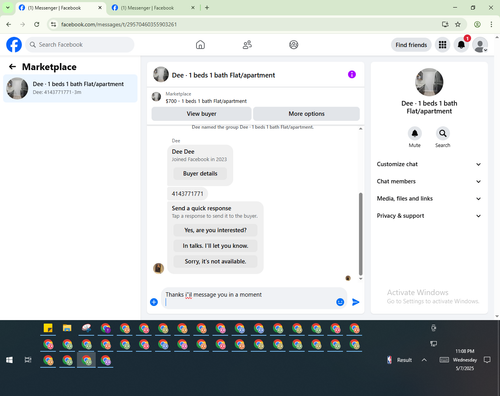Select the Dee conversation in Marketplace list
Screen dimensions: 500x396
coord(70,88)
